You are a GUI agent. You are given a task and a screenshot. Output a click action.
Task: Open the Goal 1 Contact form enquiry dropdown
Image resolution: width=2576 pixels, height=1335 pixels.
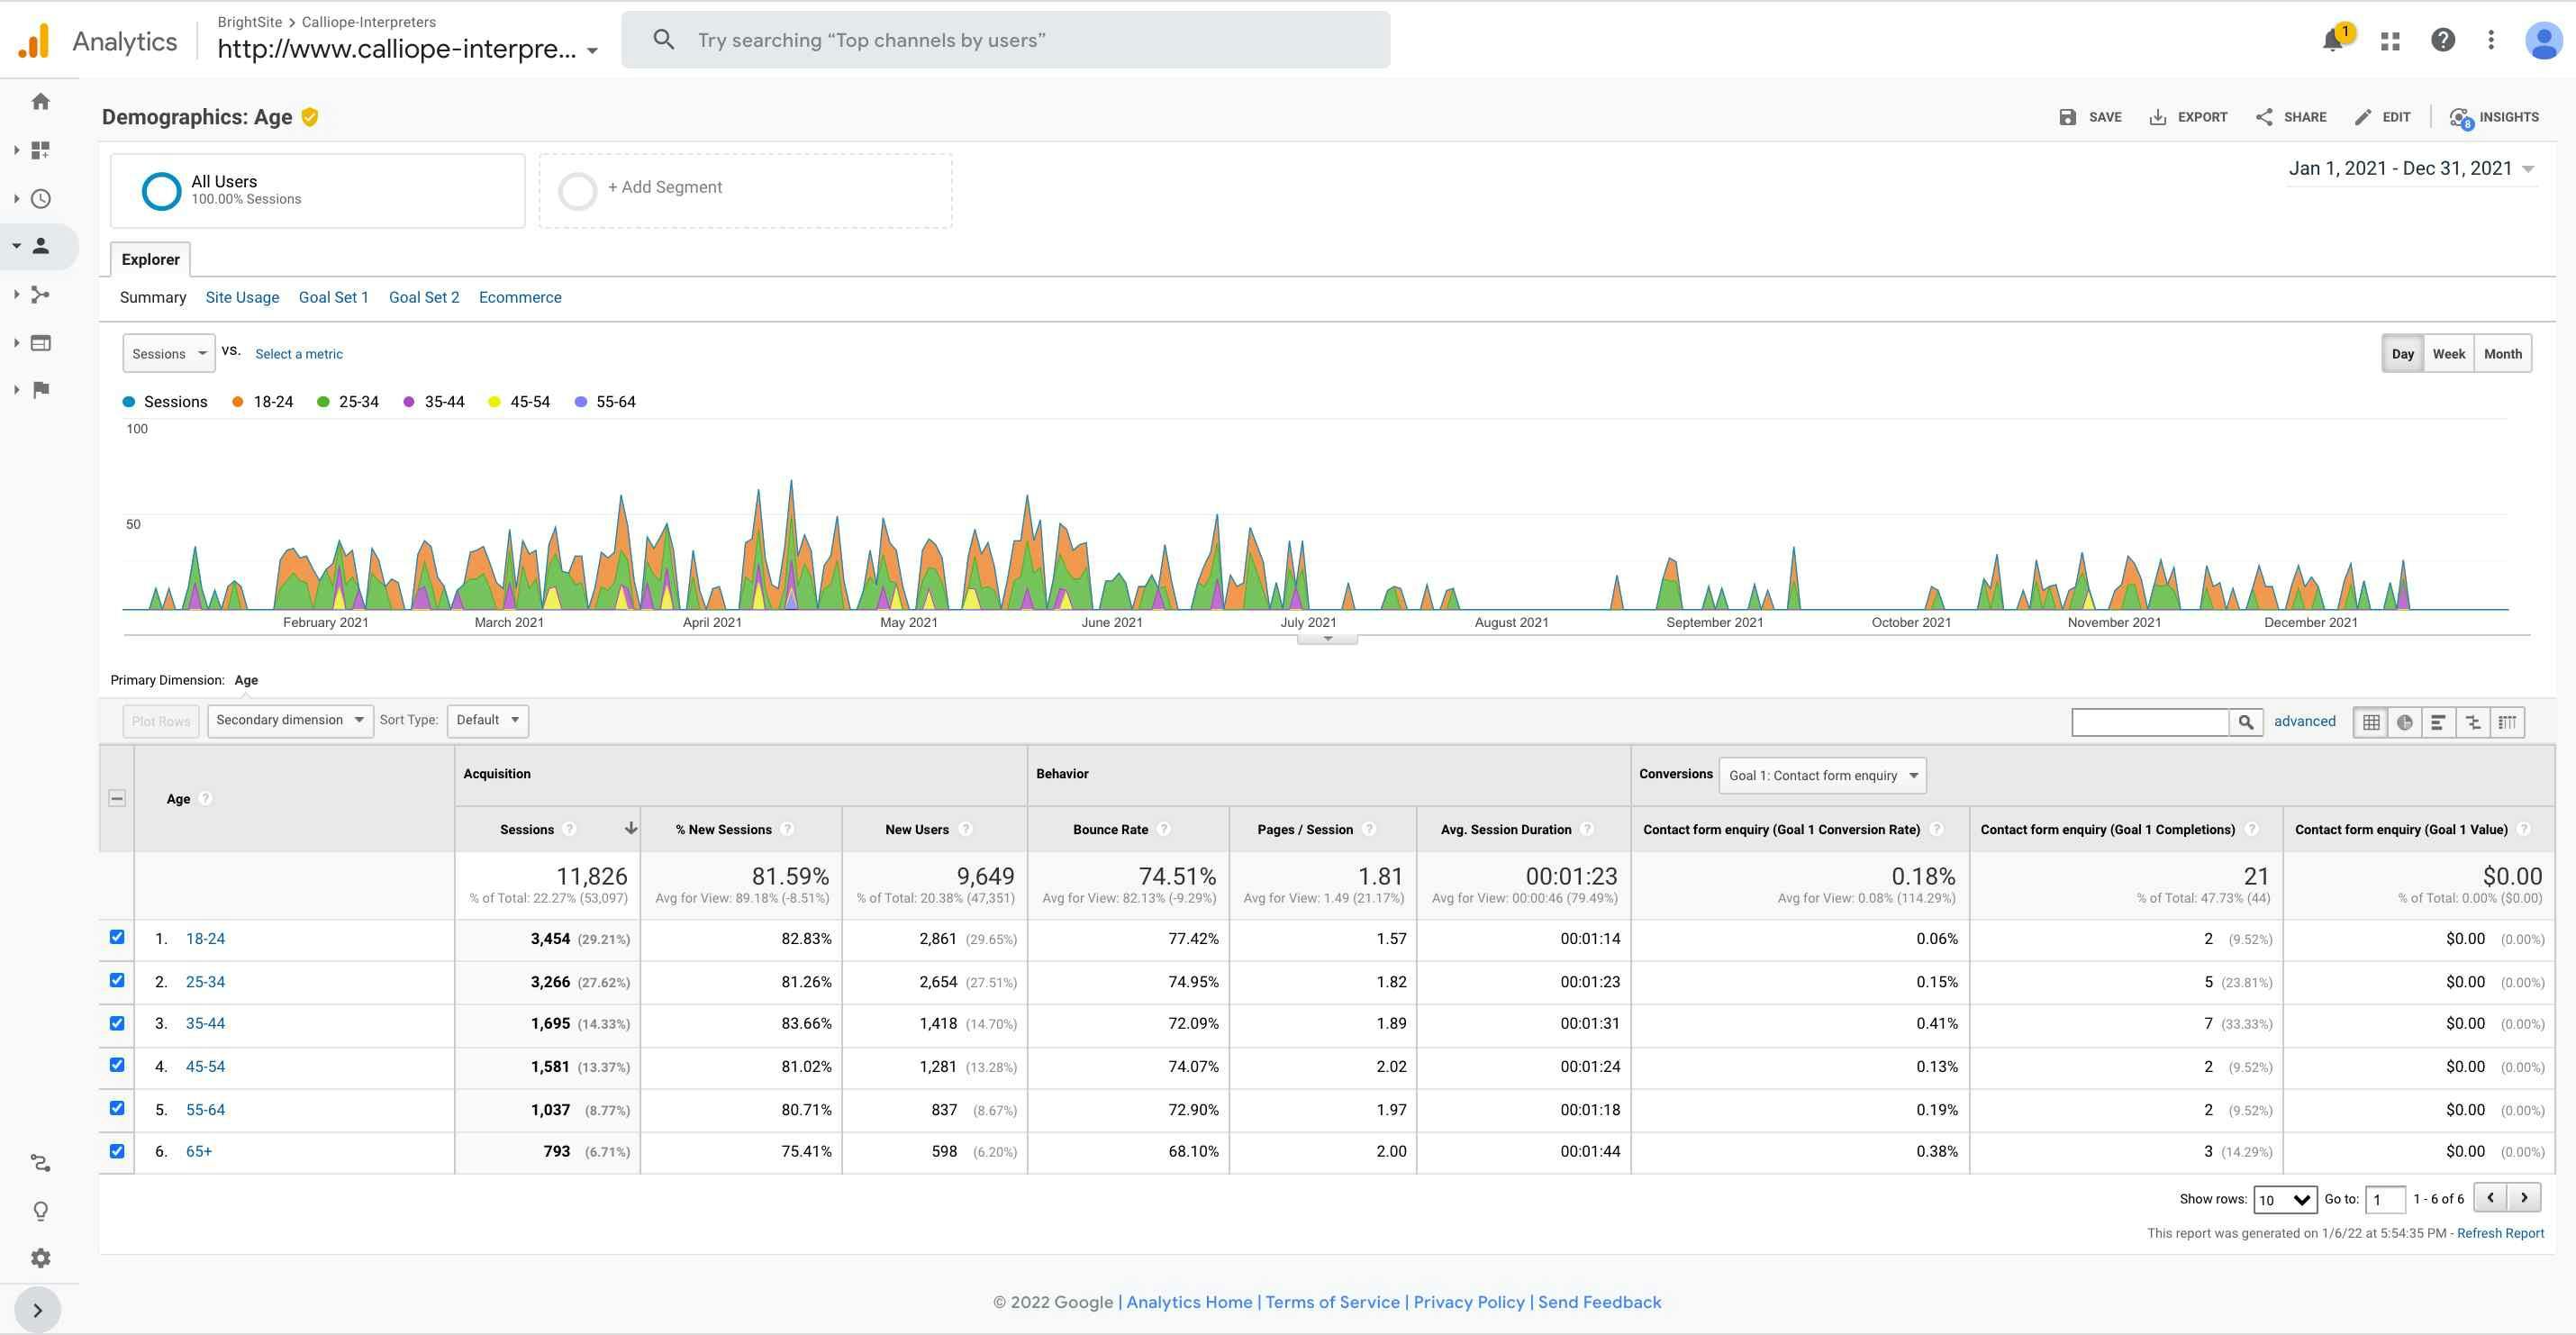point(1822,776)
